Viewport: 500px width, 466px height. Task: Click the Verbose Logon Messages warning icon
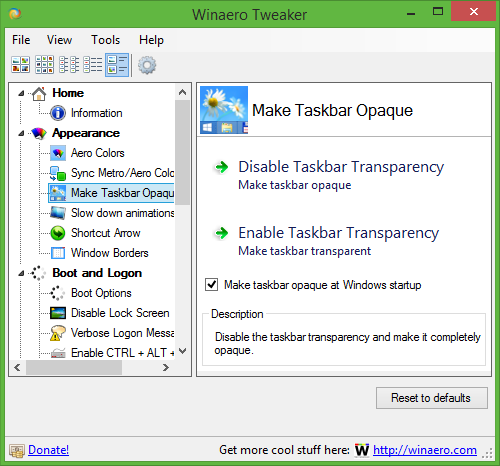tap(57, 333)
